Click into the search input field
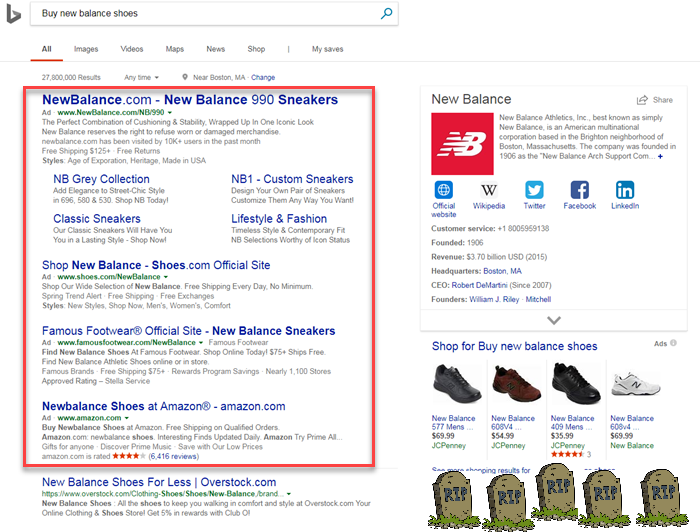 click(200, 14)
